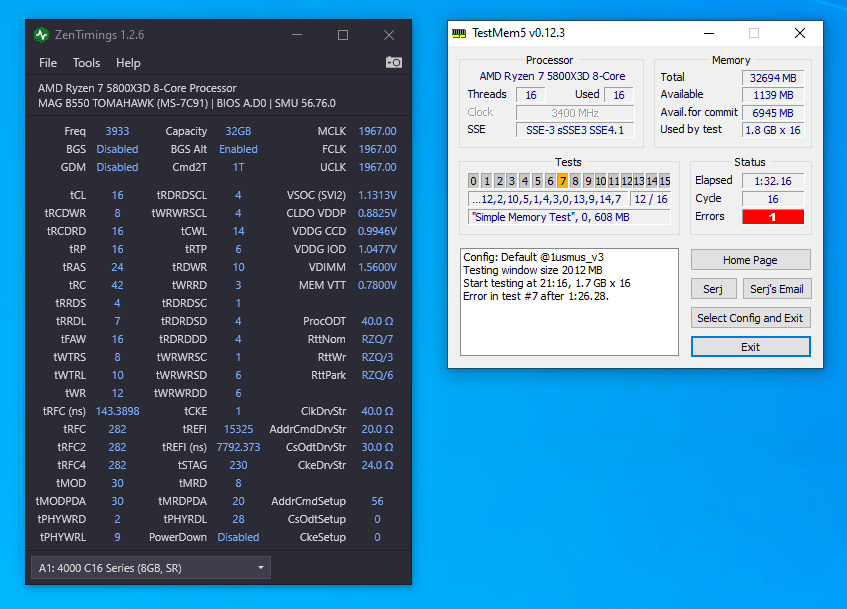
Task: Click the Capacity value 32GB
Action: point(238,131)
